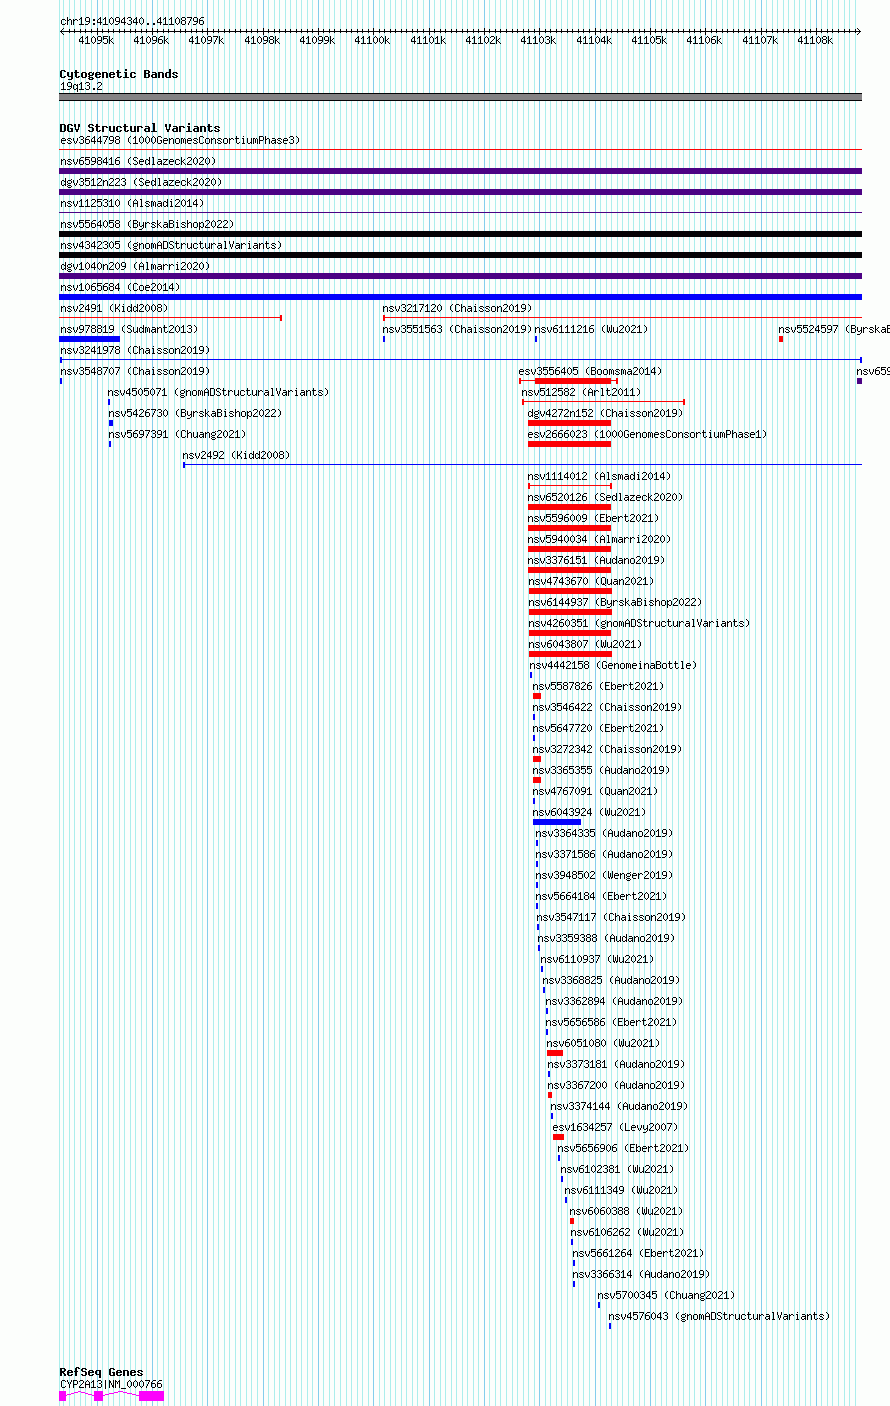890x1406 pixels.
Task: Click the 19q13.2 band label
Action: click(81, 86)
